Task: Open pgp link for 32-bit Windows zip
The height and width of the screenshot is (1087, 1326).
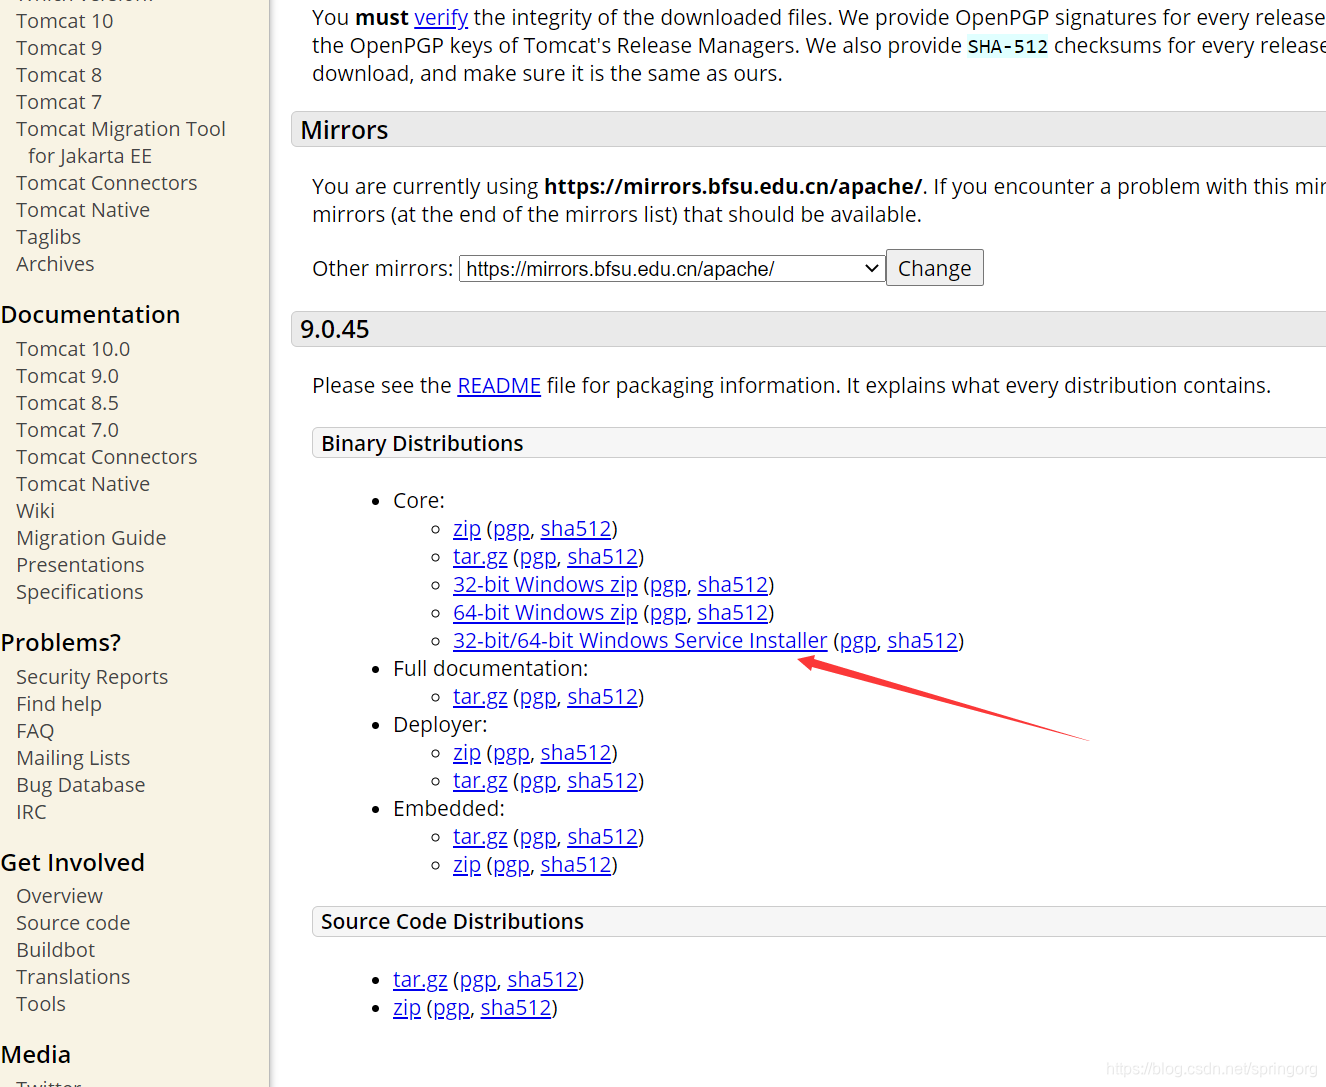Action: click(x=668, y=585)
